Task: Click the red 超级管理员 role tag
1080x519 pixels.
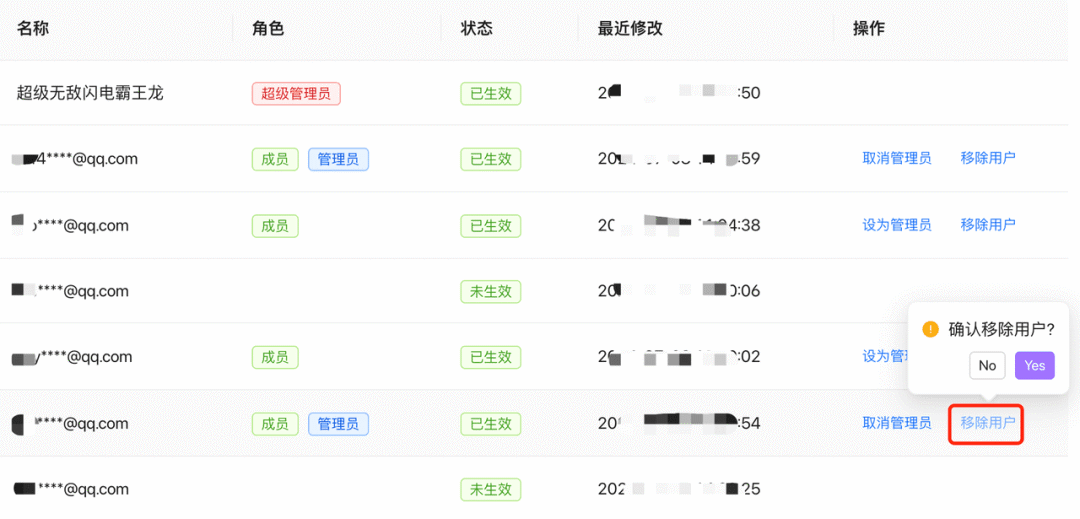Action: 296,94
